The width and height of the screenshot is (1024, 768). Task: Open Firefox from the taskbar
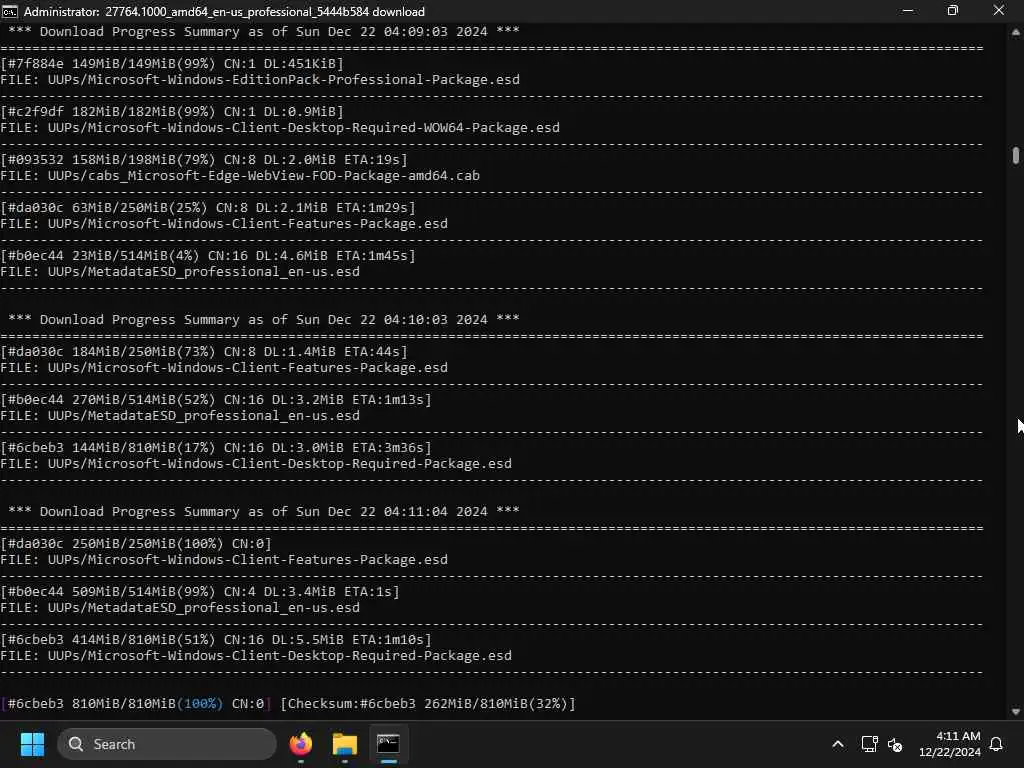(x=301, y=744)
